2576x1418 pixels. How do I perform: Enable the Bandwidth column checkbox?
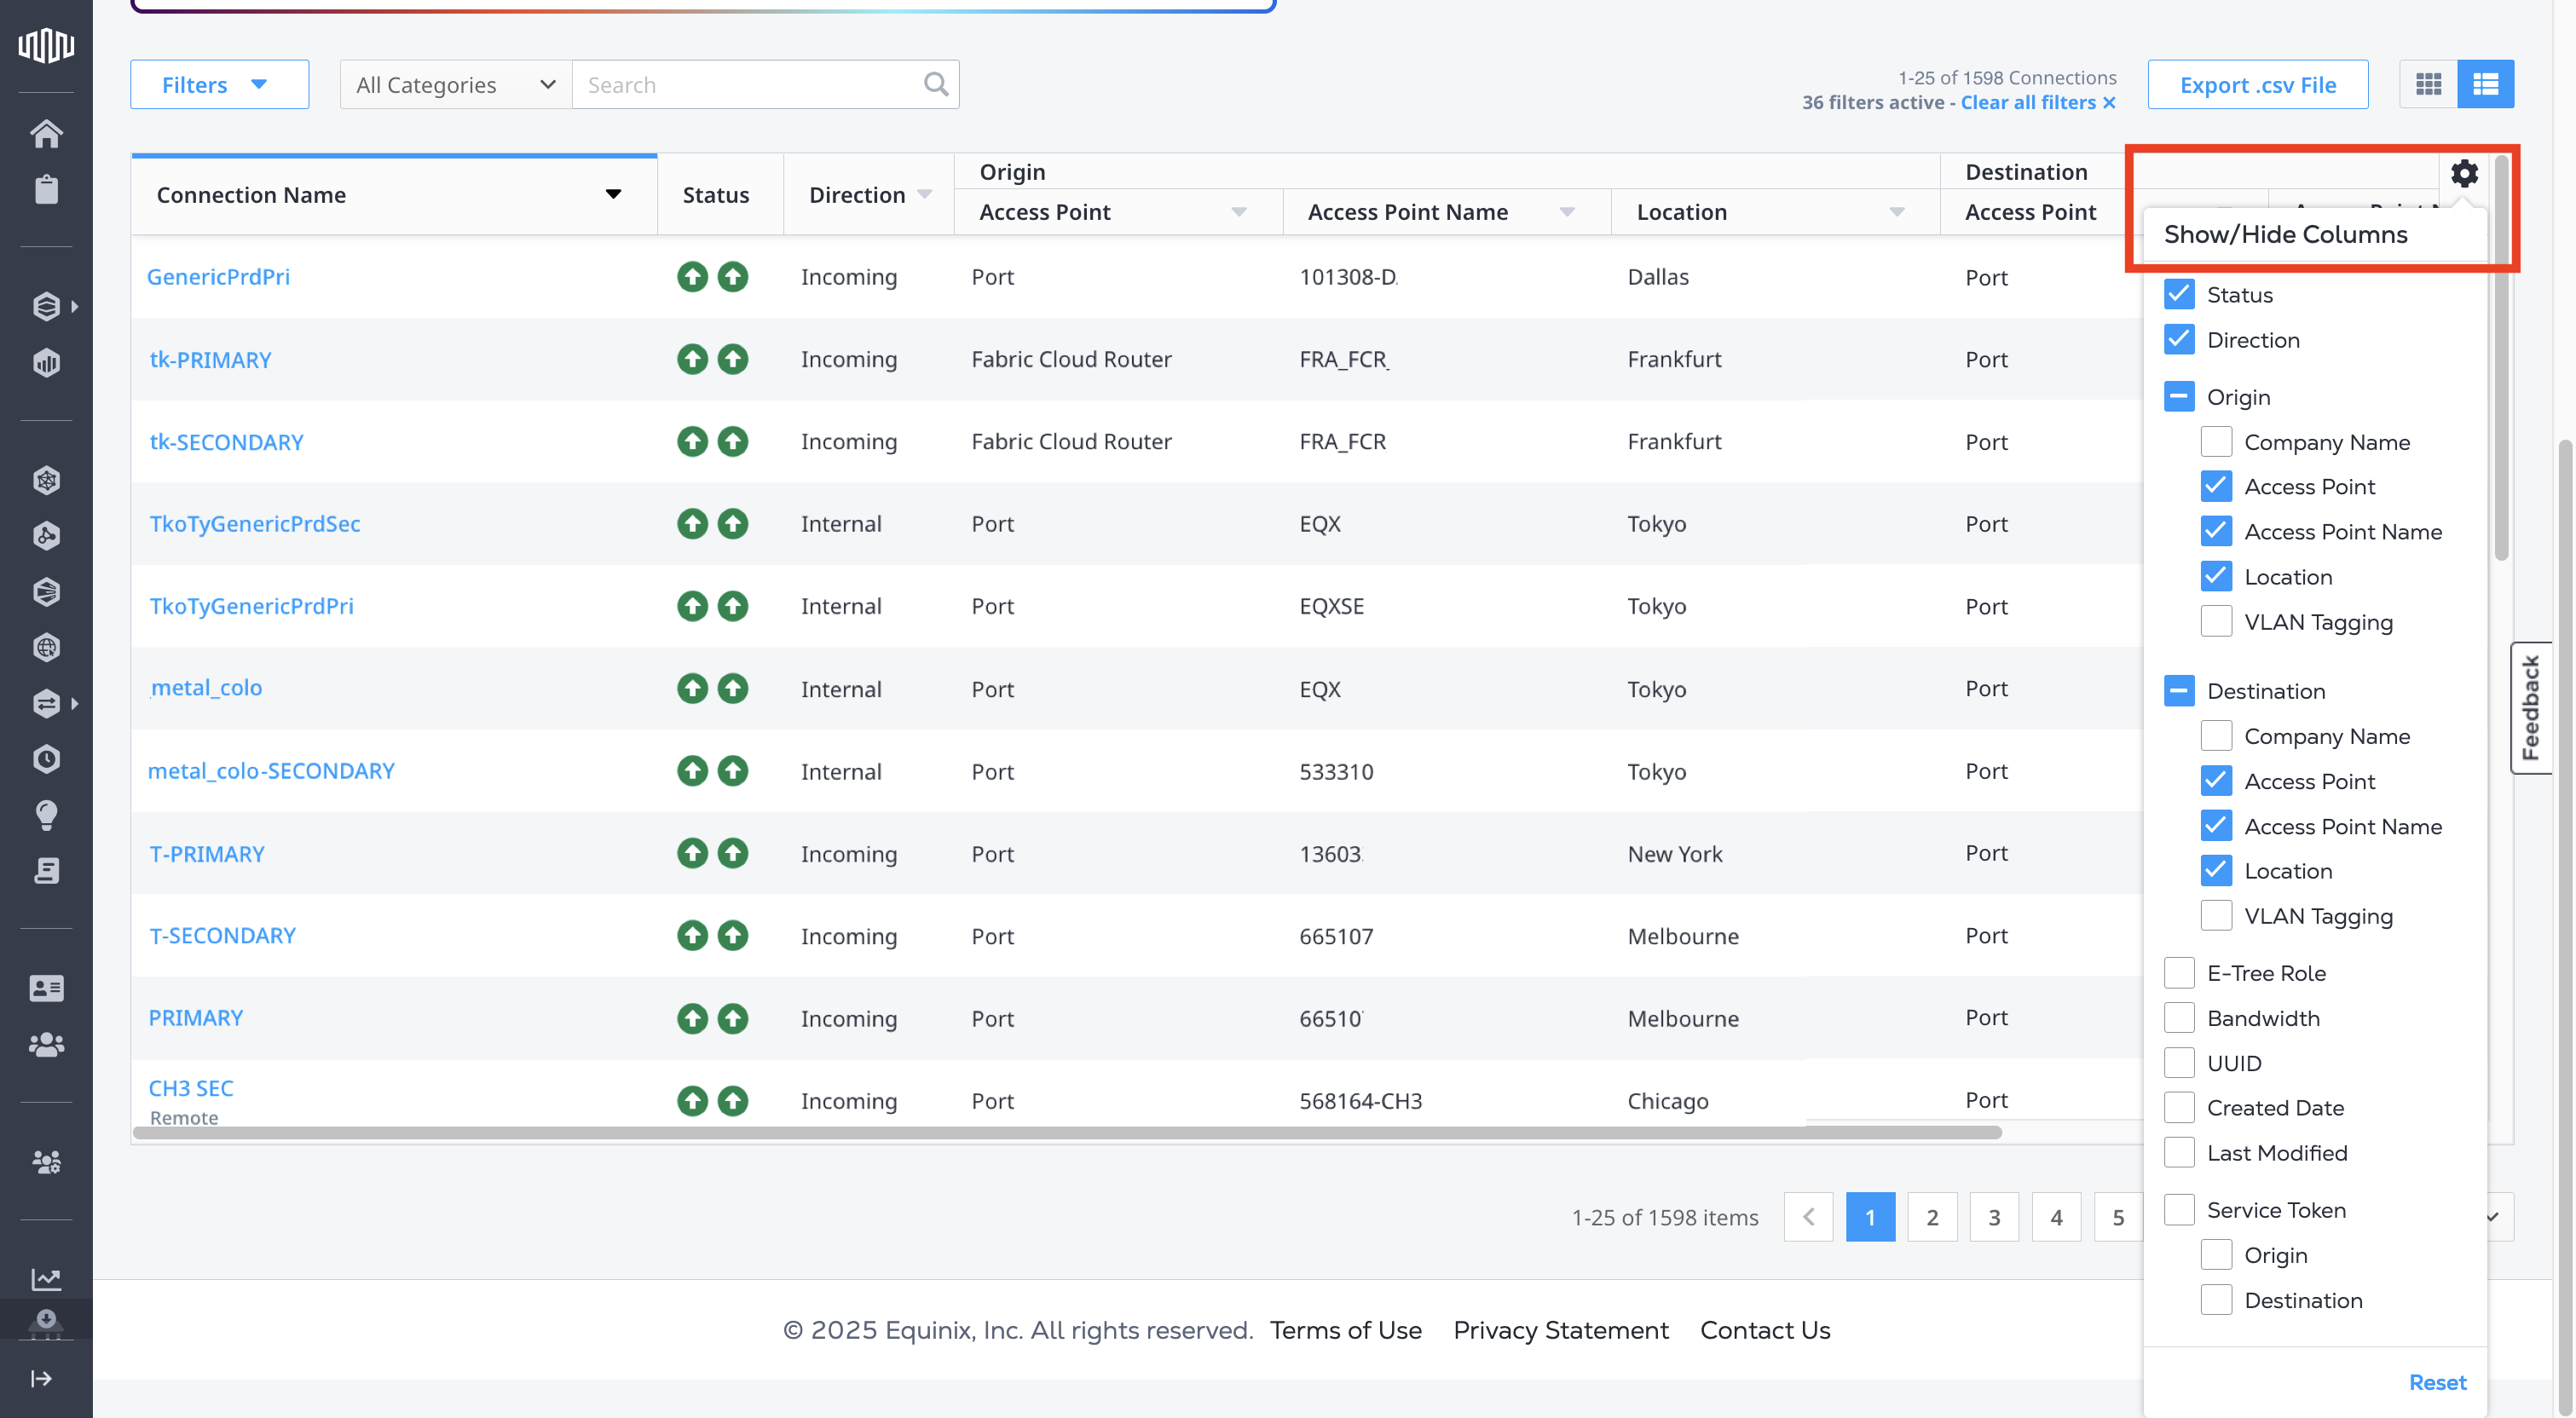pos(2178,1018)
